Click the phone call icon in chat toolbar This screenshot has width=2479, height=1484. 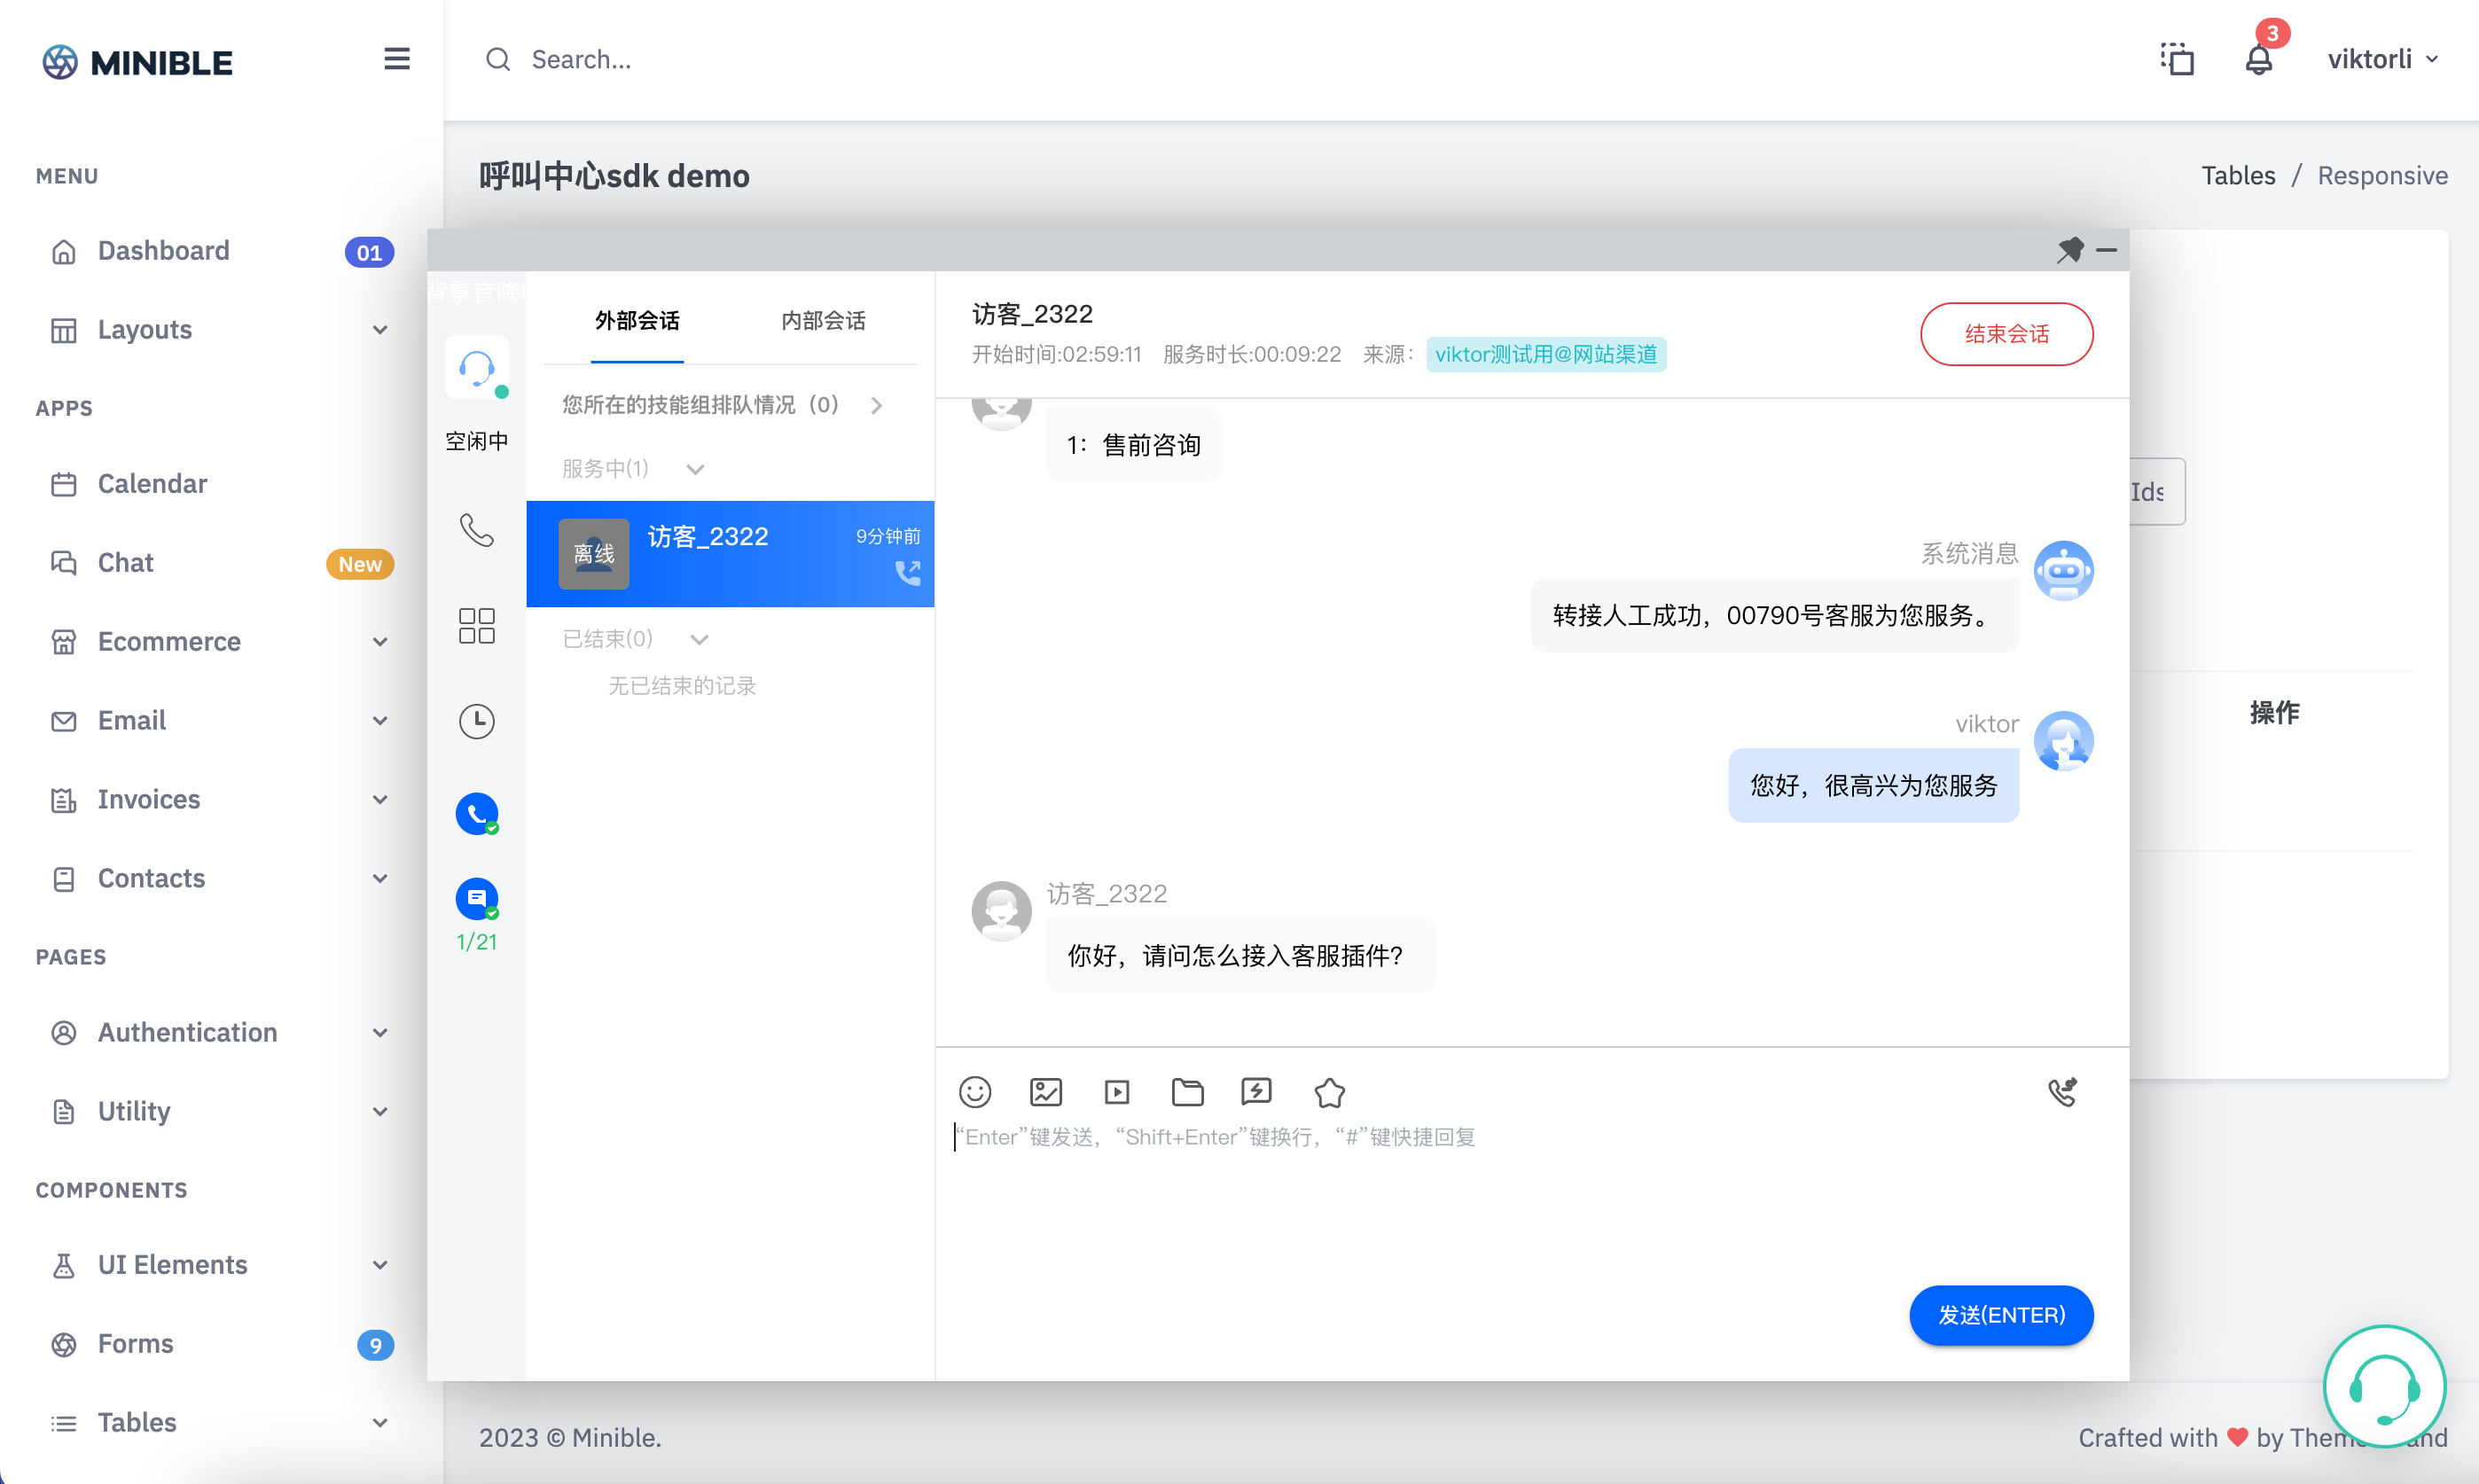point(2062,1091)
